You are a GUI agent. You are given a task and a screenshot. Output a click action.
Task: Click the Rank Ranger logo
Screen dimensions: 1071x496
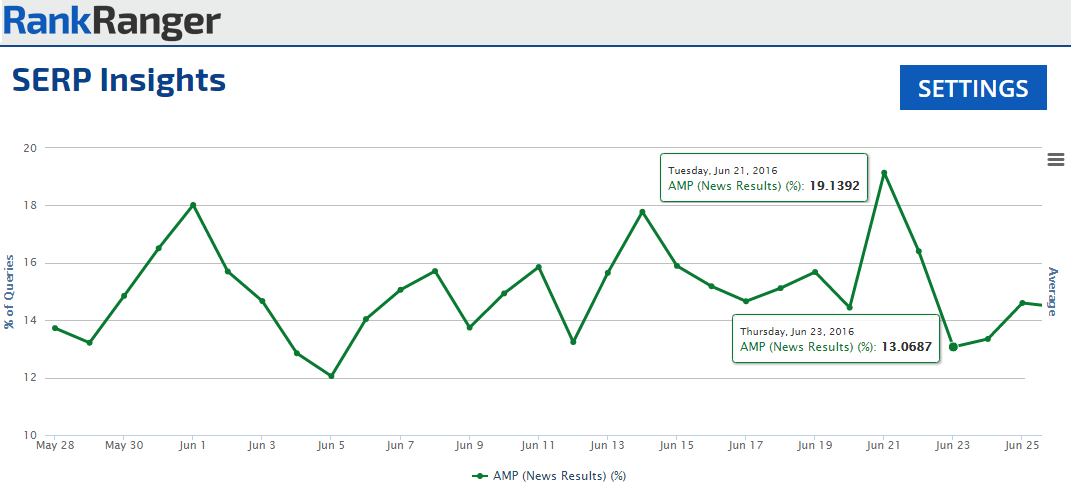(x=111, y=22)
